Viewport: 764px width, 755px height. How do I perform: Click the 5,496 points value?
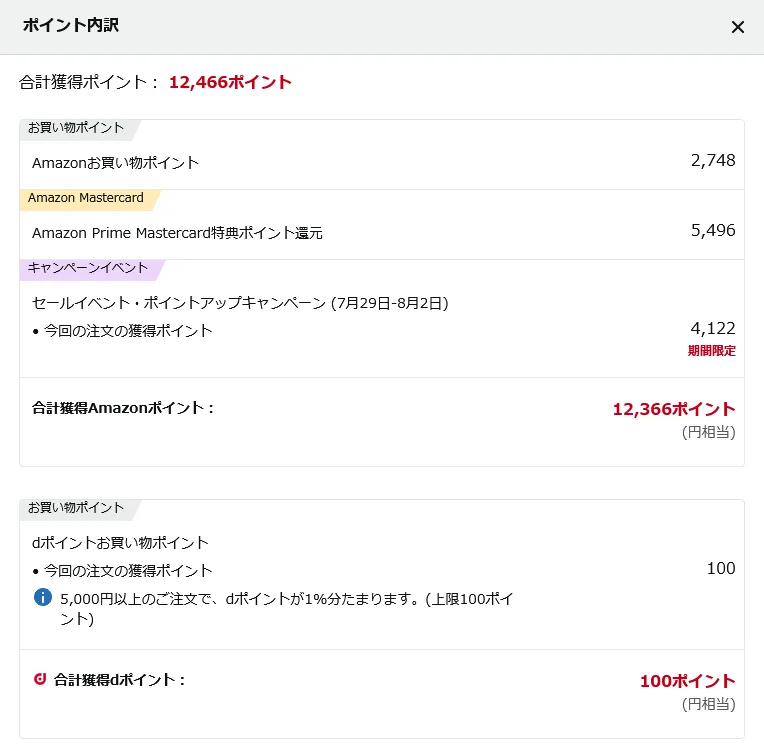[713, 230]
